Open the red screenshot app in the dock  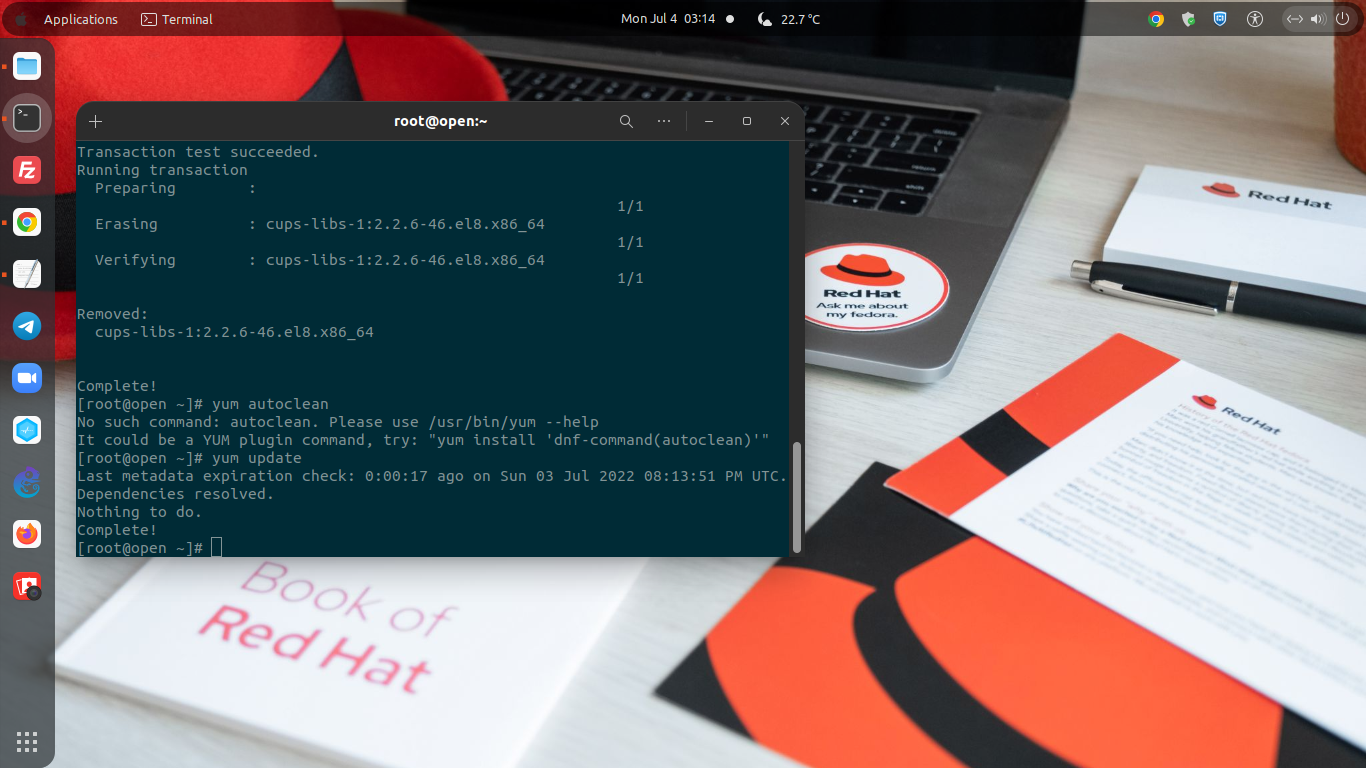(27, 586)
